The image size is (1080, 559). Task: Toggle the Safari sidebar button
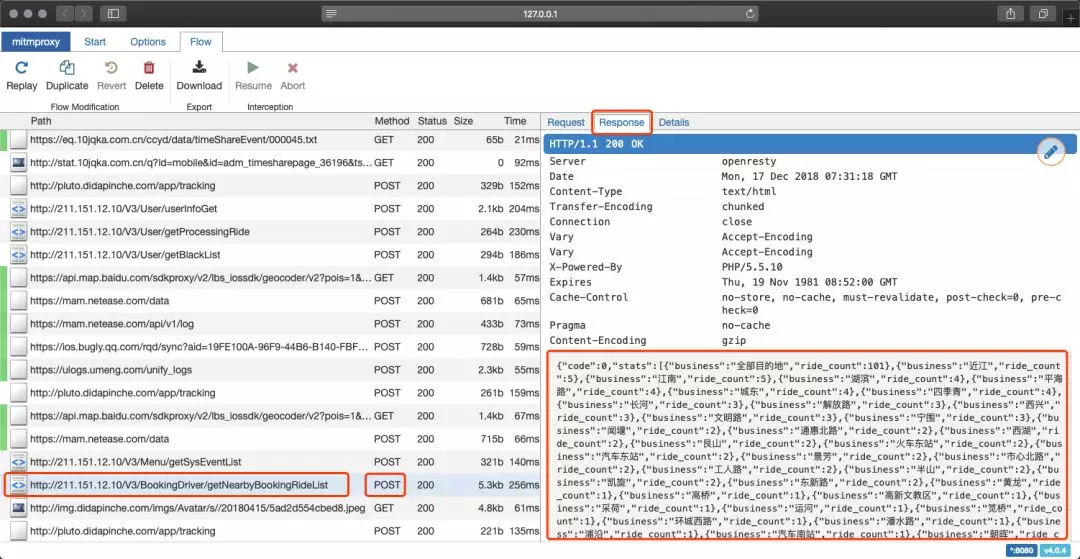click(x=113, y=13)
